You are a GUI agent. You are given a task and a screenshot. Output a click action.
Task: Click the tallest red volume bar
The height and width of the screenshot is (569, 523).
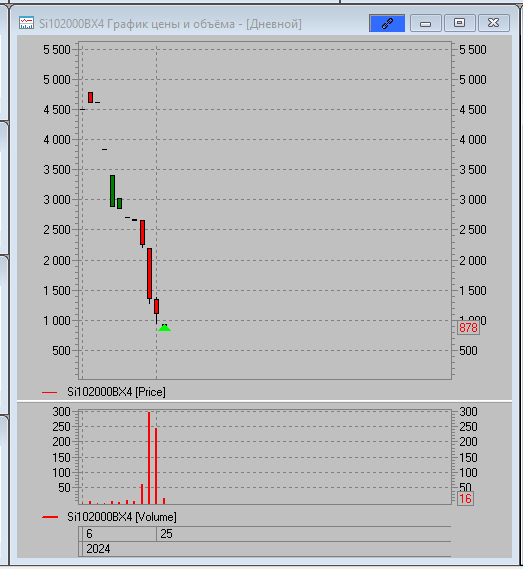149,458
